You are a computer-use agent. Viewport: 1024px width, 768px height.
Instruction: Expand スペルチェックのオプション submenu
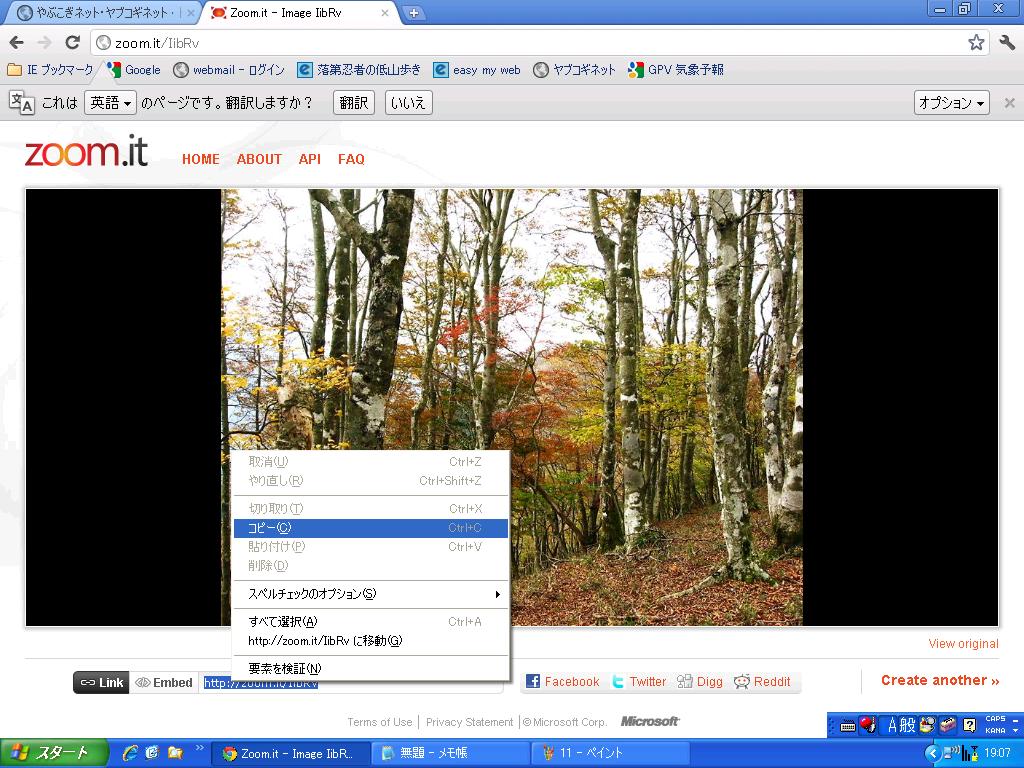pyautogui.click(x=370, y=594)
